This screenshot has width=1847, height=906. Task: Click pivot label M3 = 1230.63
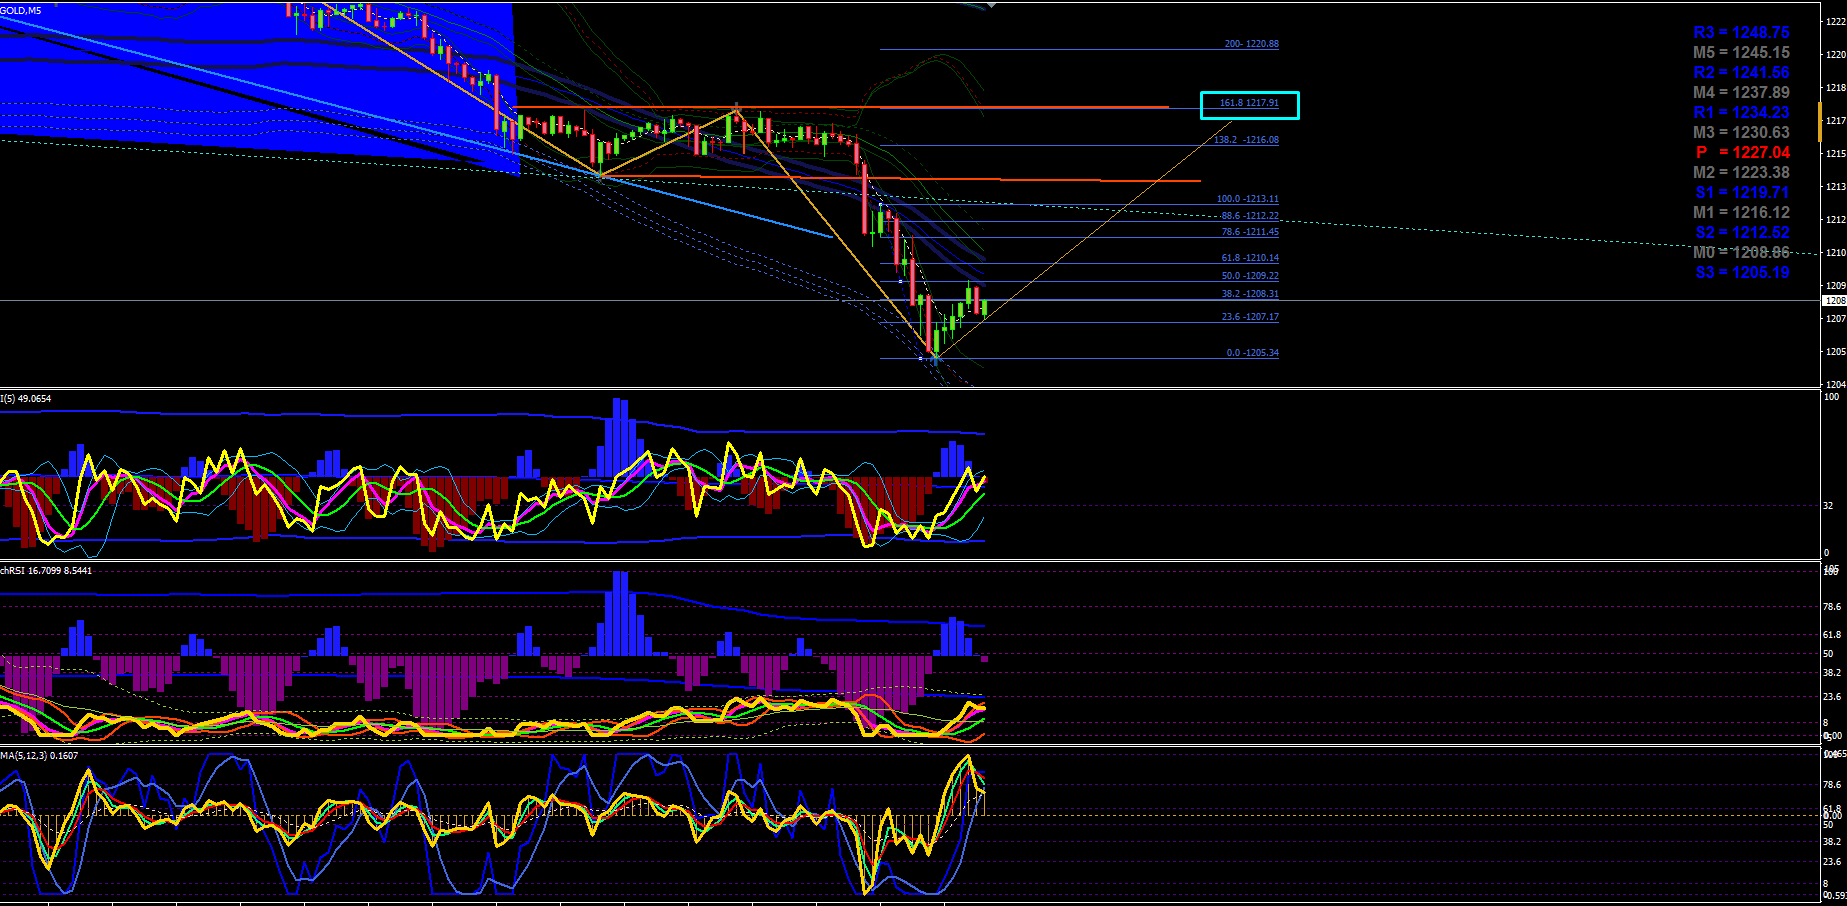tap(1741, 132)
